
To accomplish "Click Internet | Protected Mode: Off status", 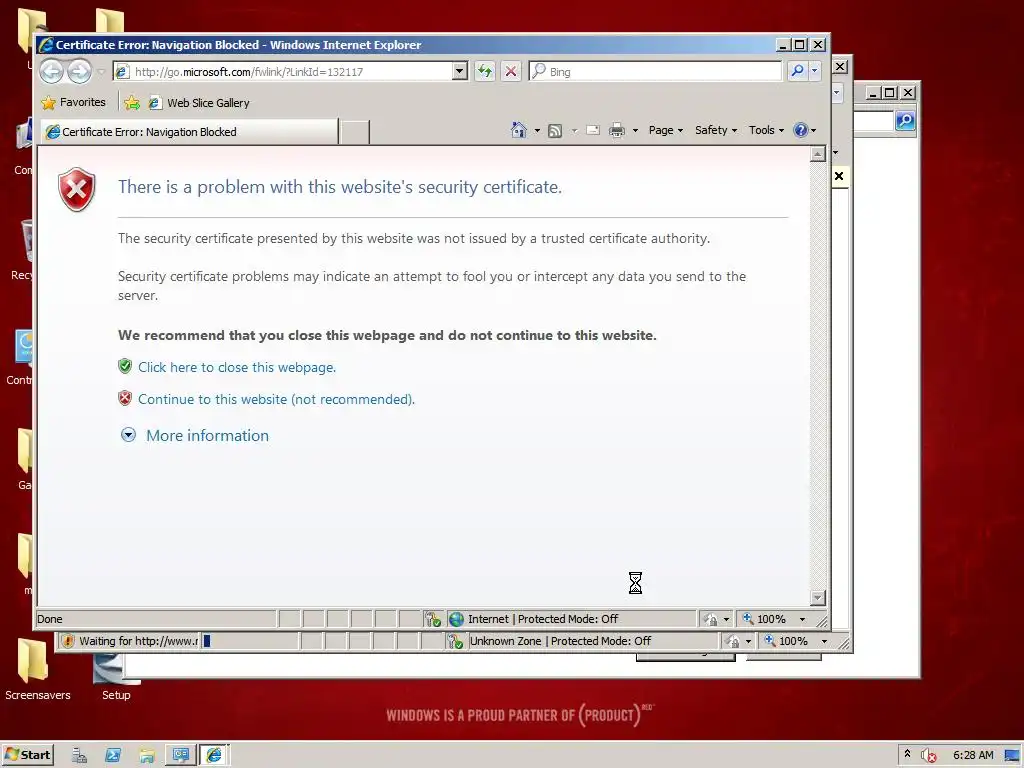I will (543, 619).
